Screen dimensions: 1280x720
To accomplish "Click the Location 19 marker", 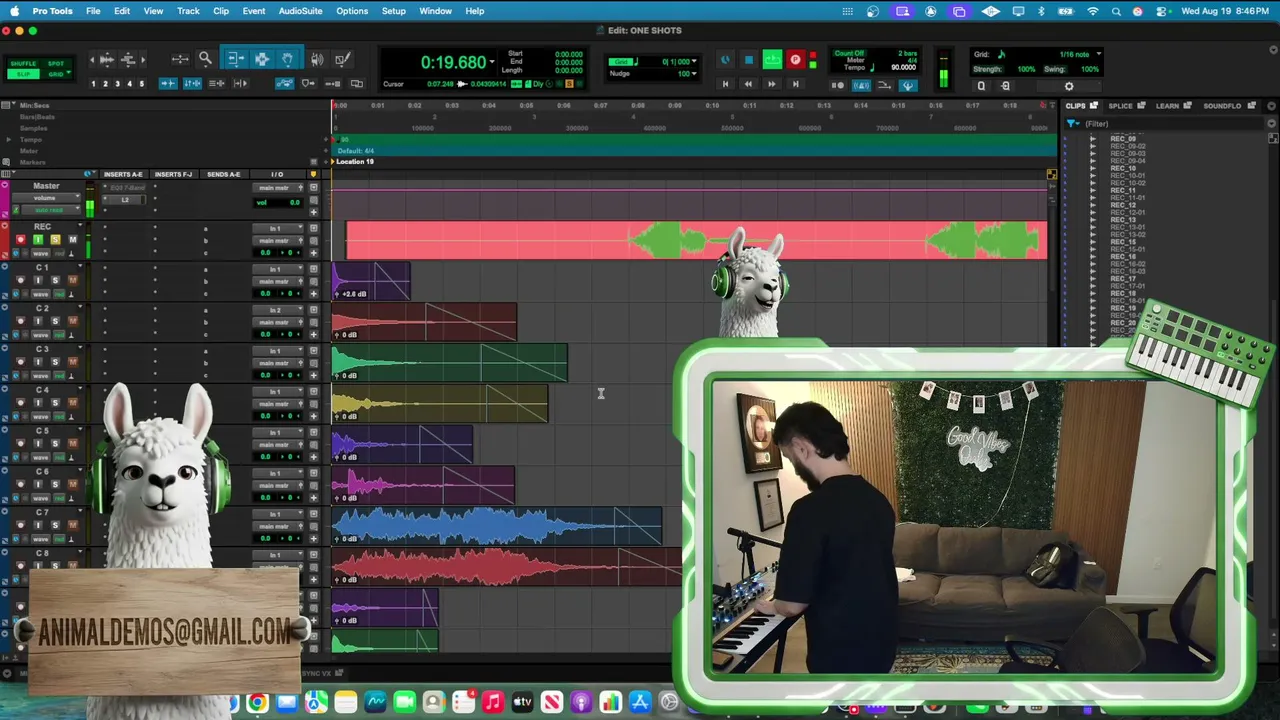I will pyautogui.click(x=355, y=162).
